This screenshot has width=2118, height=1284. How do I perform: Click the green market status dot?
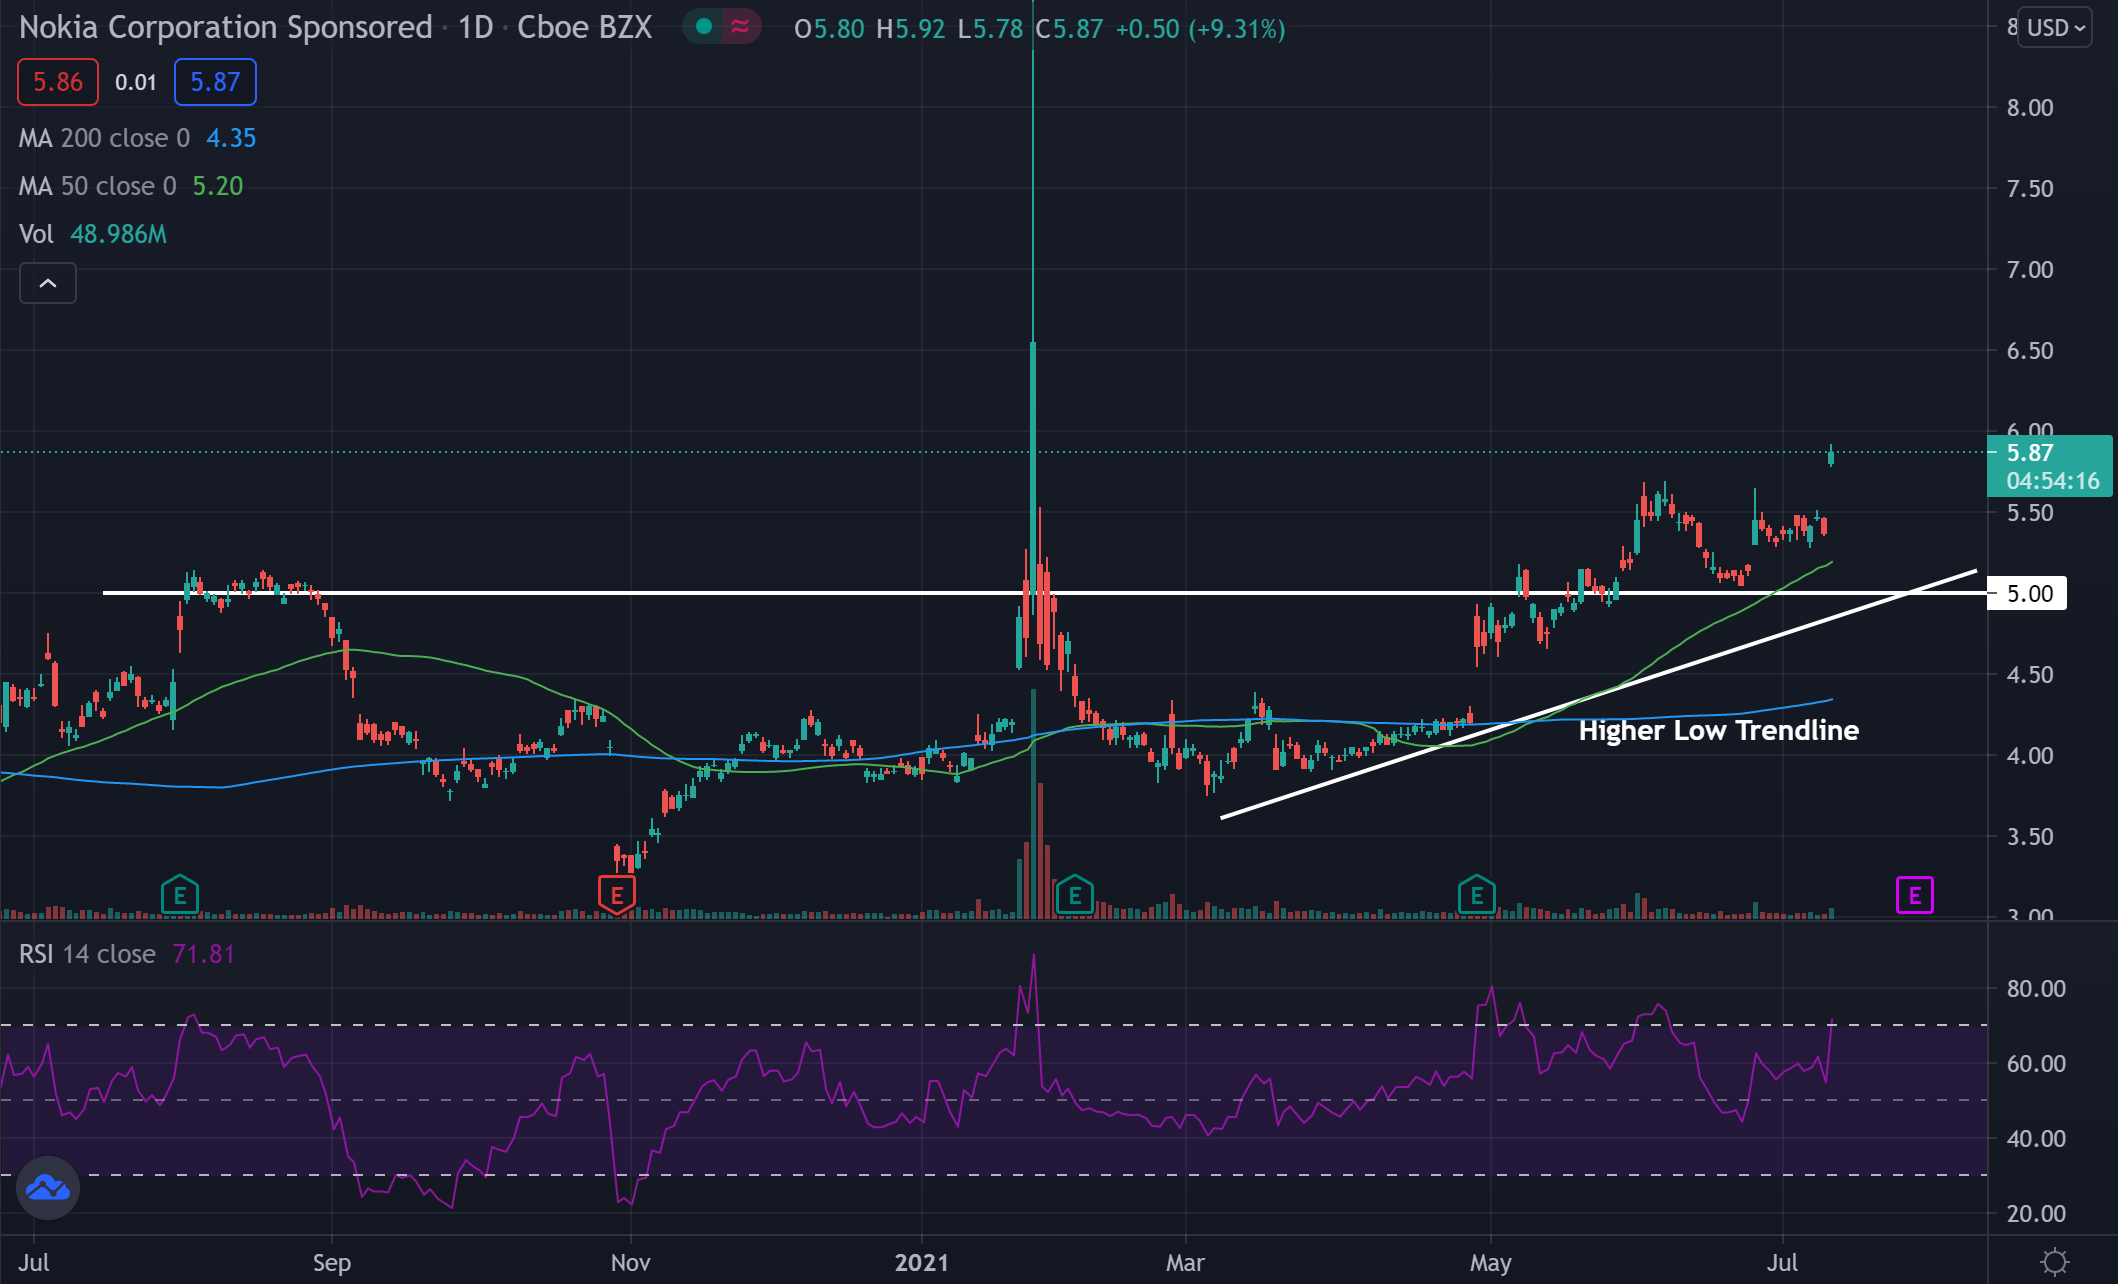tap(704, 27)
